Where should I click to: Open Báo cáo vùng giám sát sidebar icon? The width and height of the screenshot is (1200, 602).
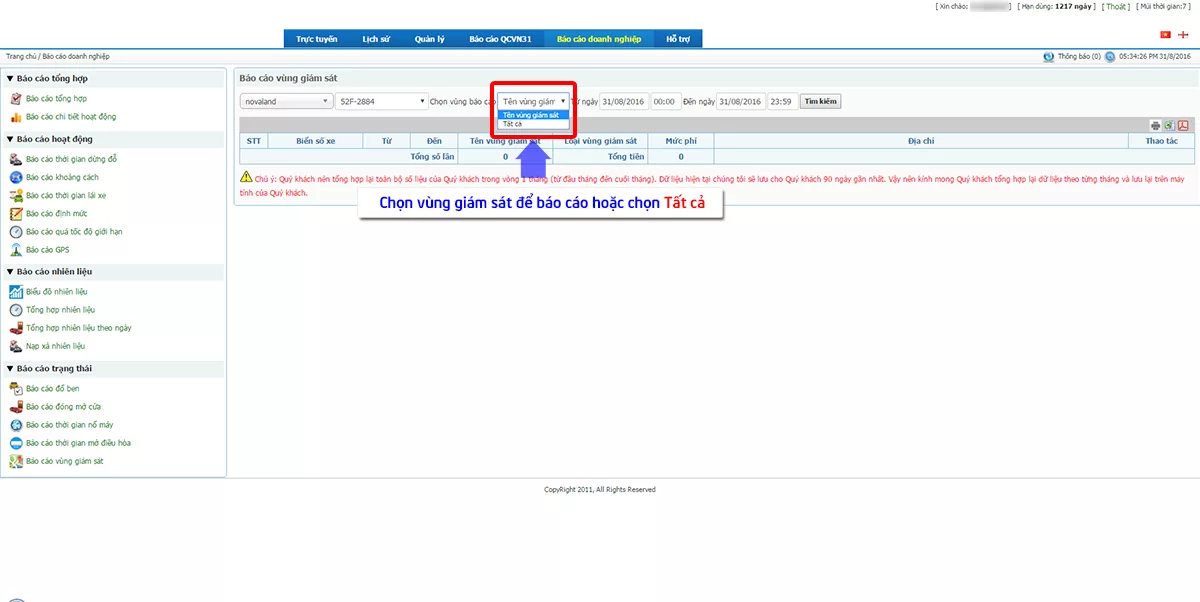(16, 461)
